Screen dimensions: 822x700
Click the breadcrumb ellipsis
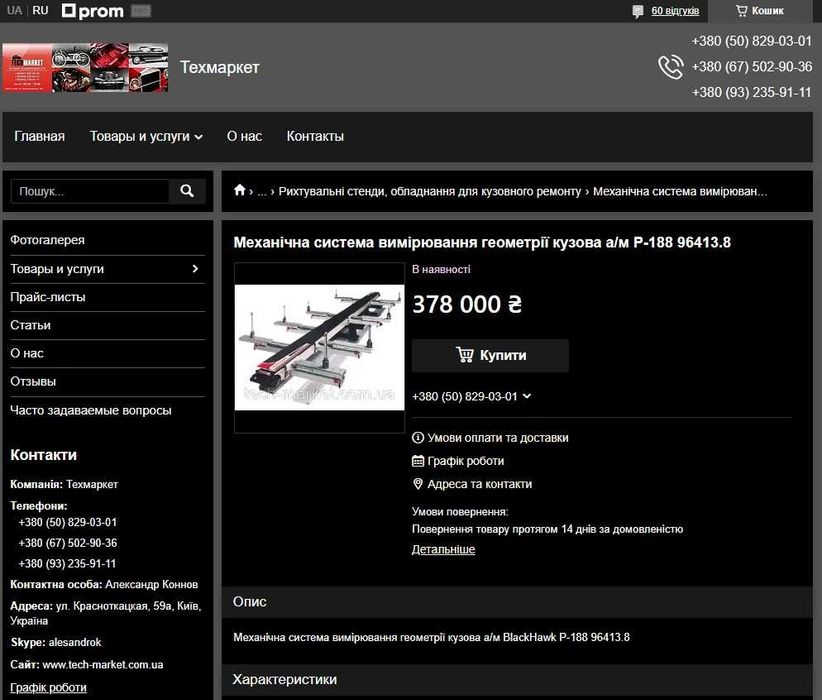tap(262, 192)
